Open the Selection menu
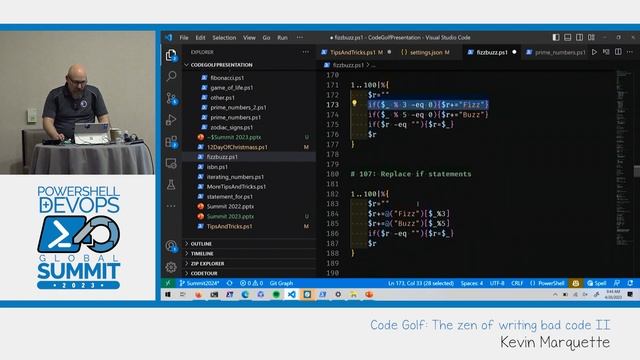The image size is (640, 360). click(224, 38)
